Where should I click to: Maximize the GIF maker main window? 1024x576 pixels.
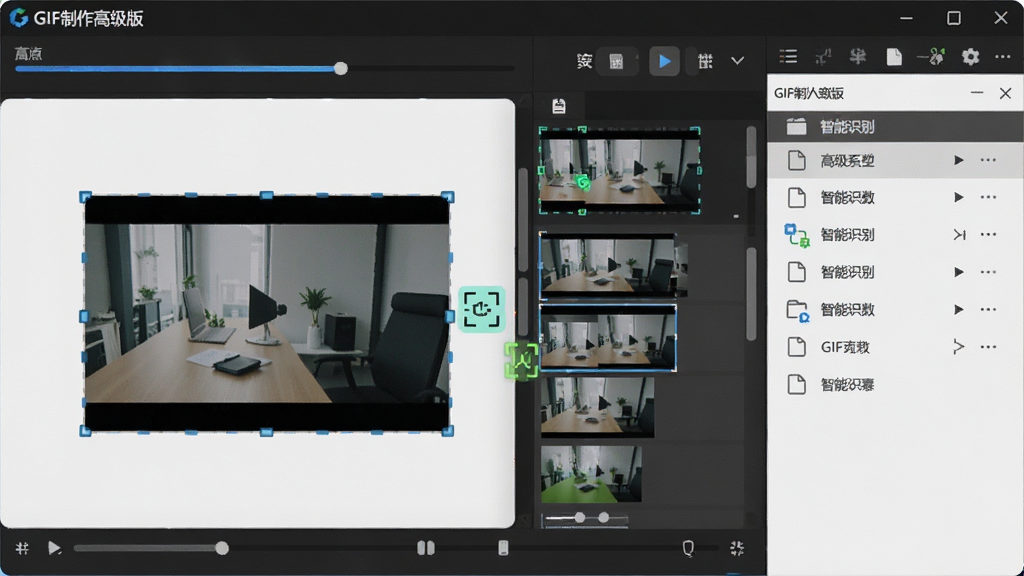(953, 18)
